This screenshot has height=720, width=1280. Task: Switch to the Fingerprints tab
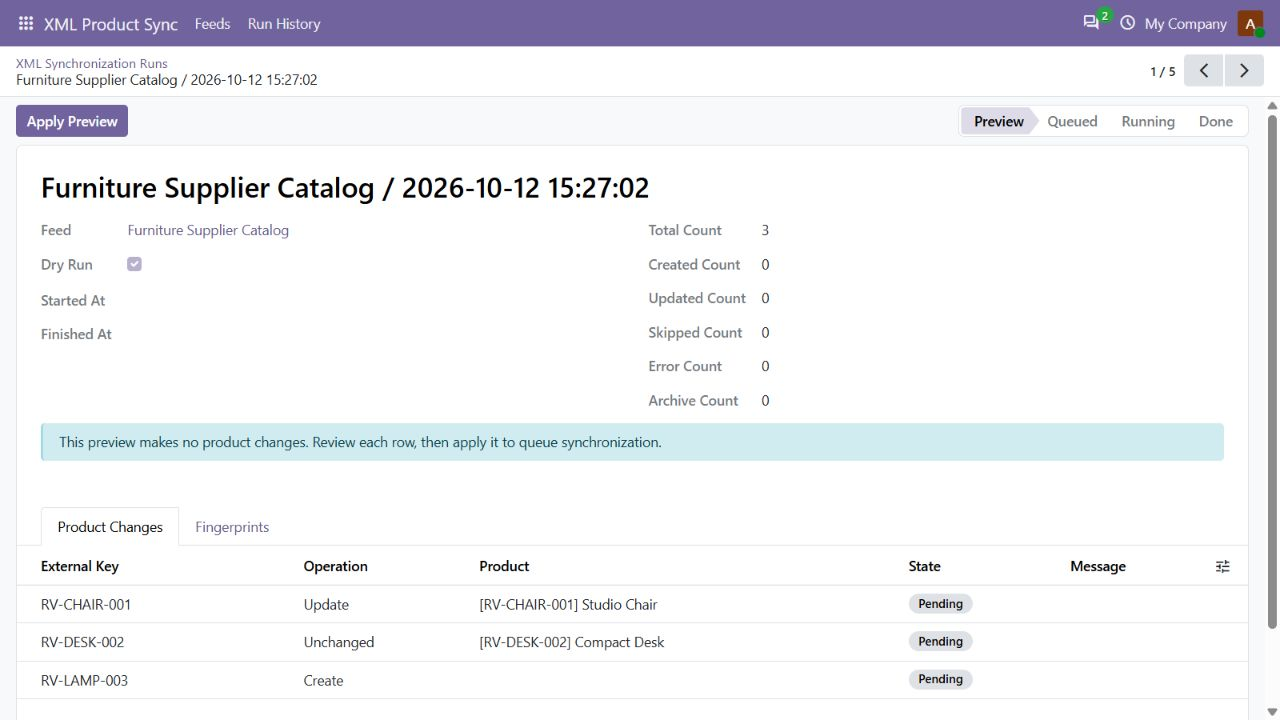[x=232, y=527]
